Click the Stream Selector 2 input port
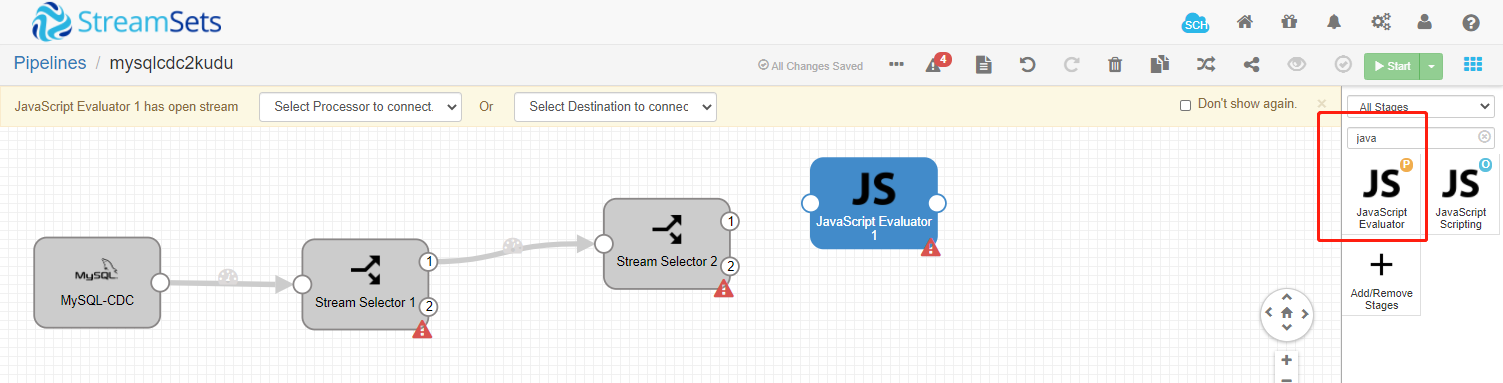Image resolution: width=1503 pixels, height=383 pixels. click(x=603, y=243)
